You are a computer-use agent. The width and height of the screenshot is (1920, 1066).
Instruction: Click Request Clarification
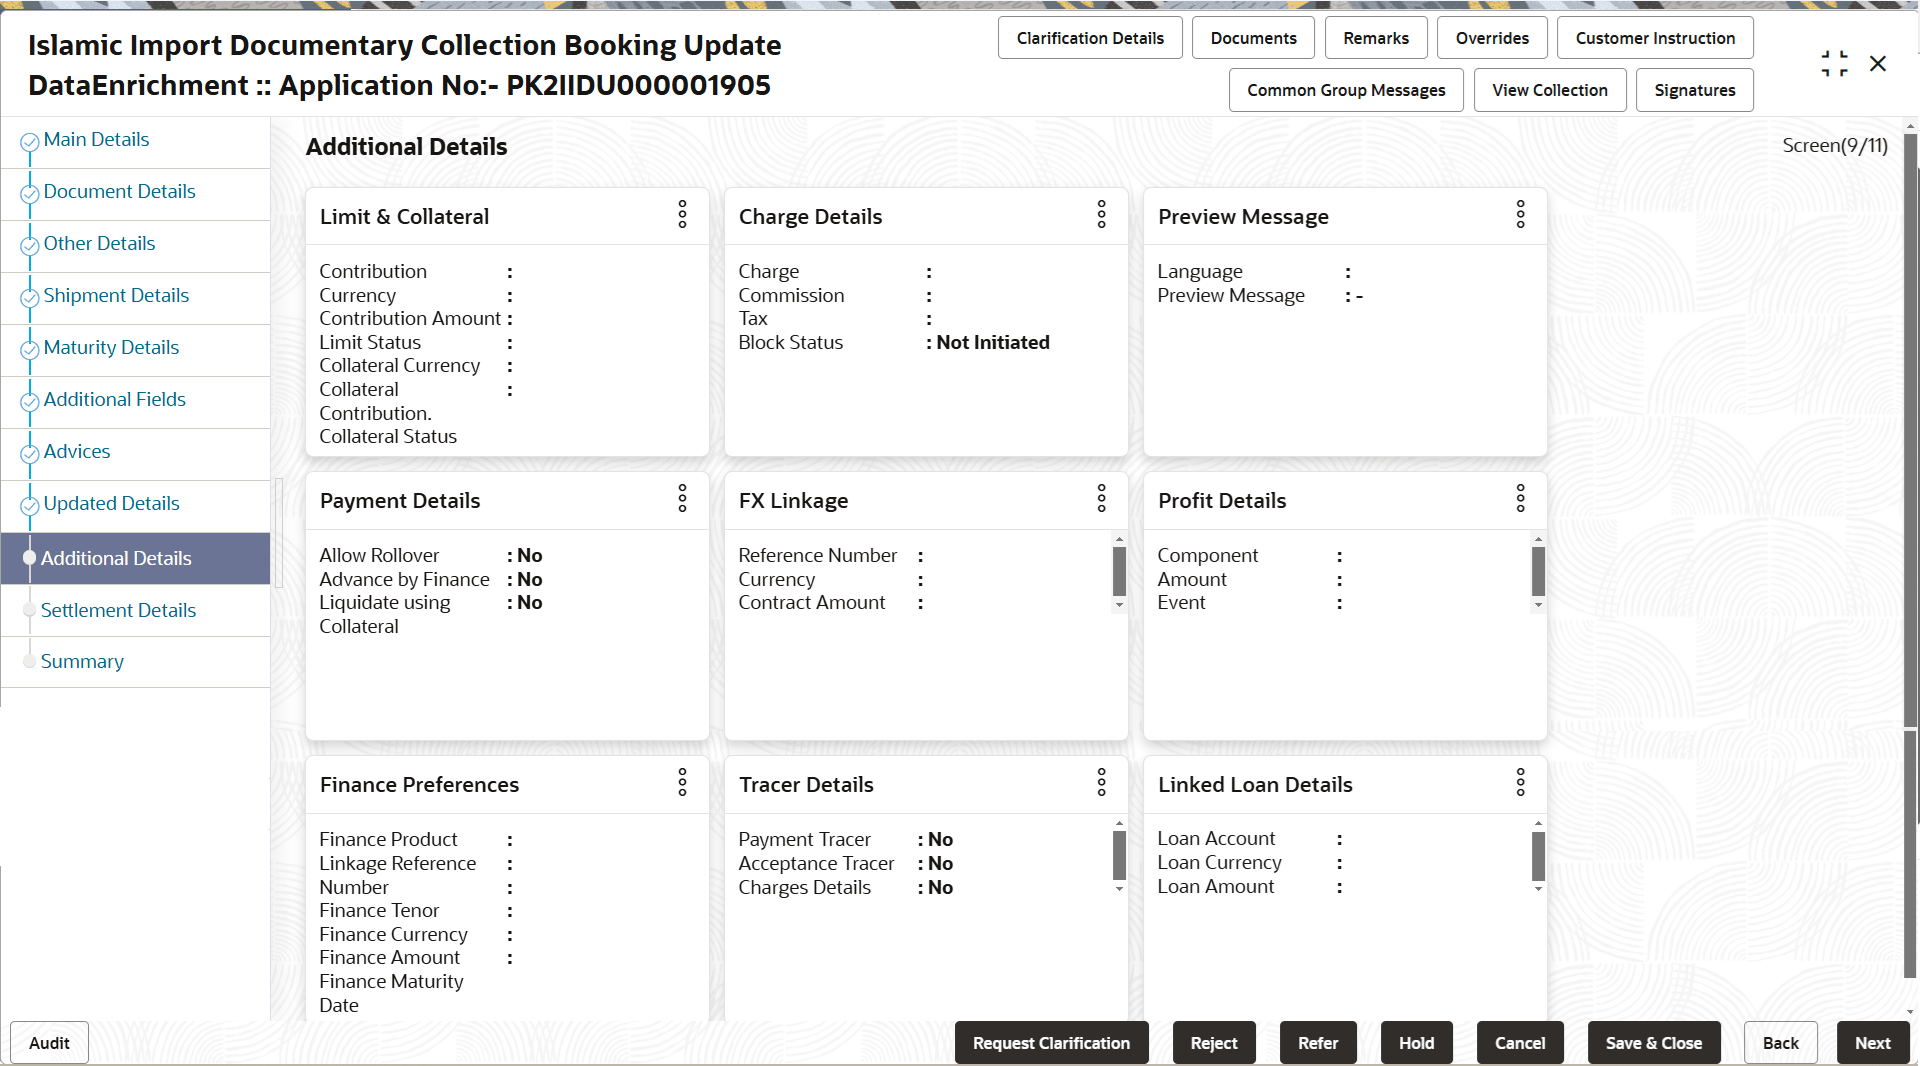point(1051,1043)
